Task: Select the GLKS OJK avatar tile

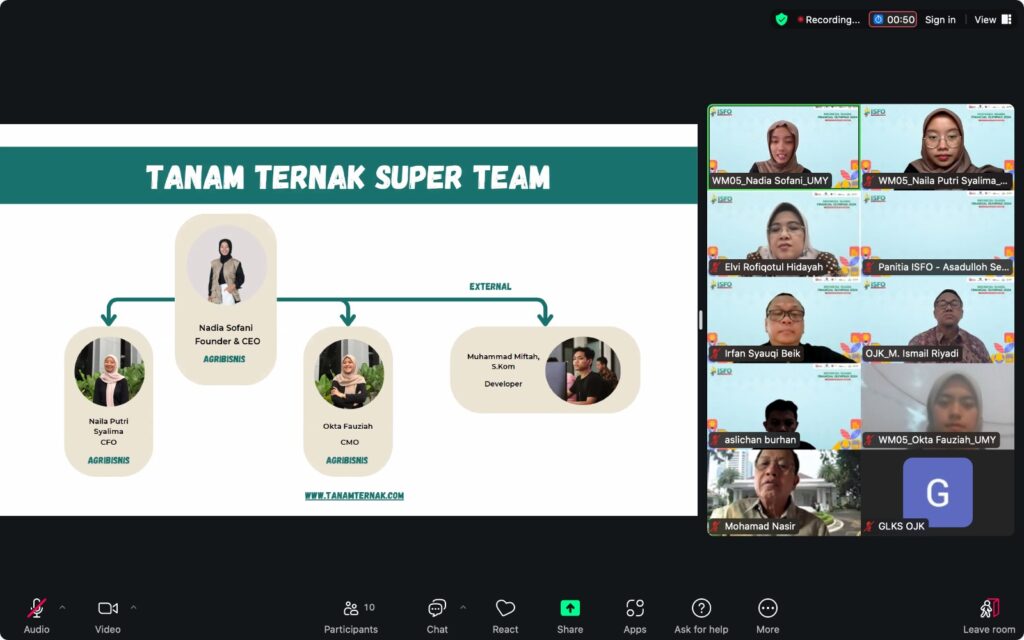Action: (x=938, y=493)
